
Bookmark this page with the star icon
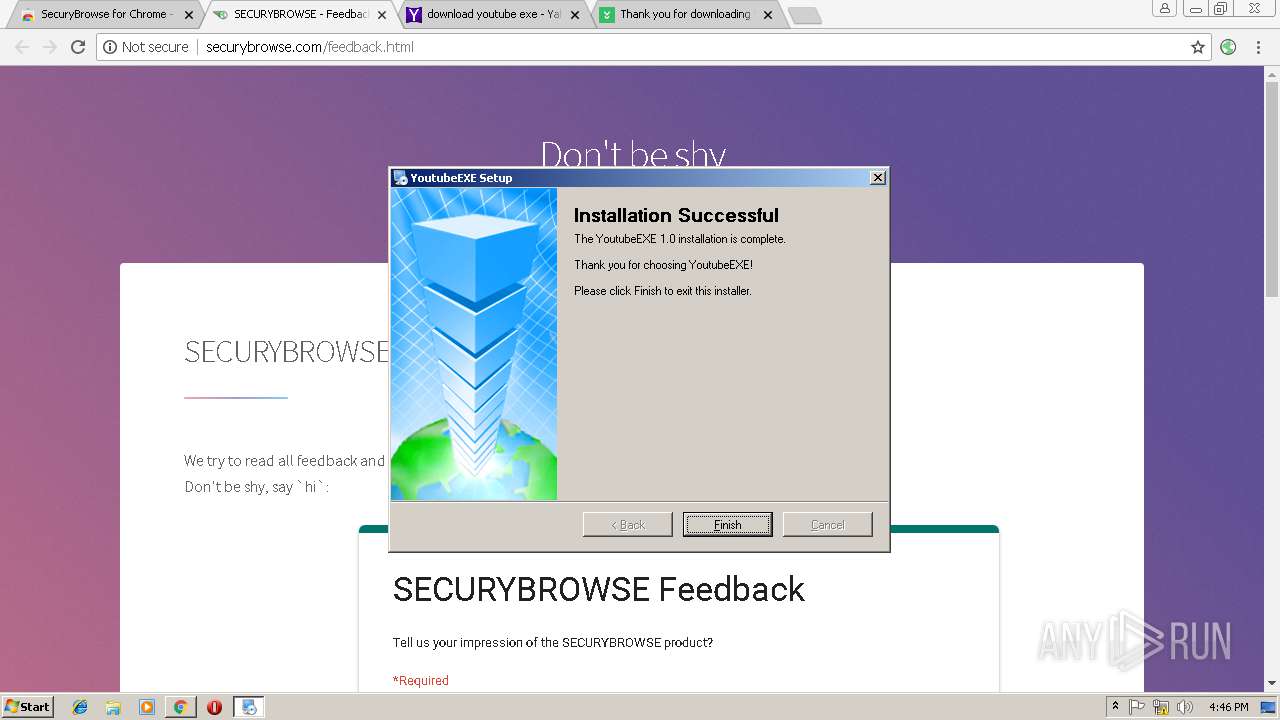(x=1198, y=47)
